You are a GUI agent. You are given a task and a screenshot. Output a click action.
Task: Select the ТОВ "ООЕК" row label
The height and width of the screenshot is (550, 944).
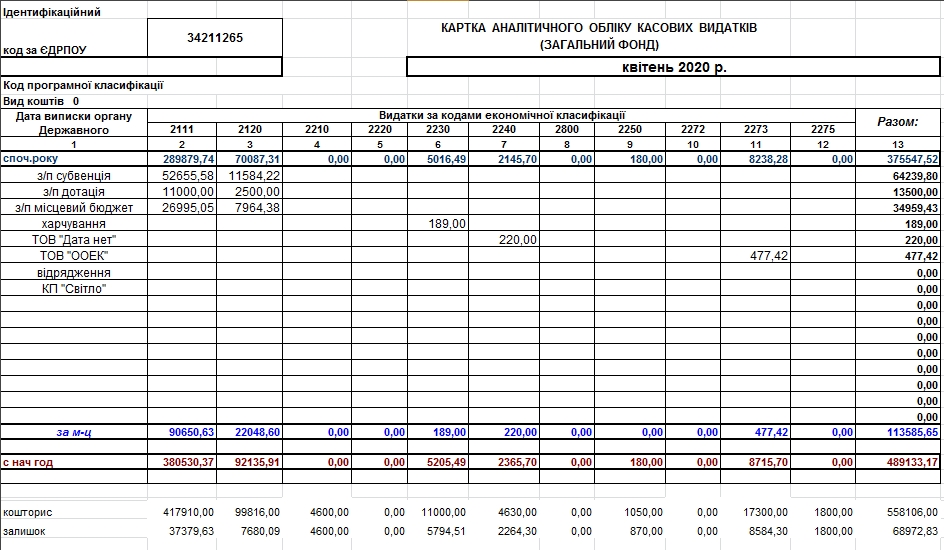(x=74, y=256)
